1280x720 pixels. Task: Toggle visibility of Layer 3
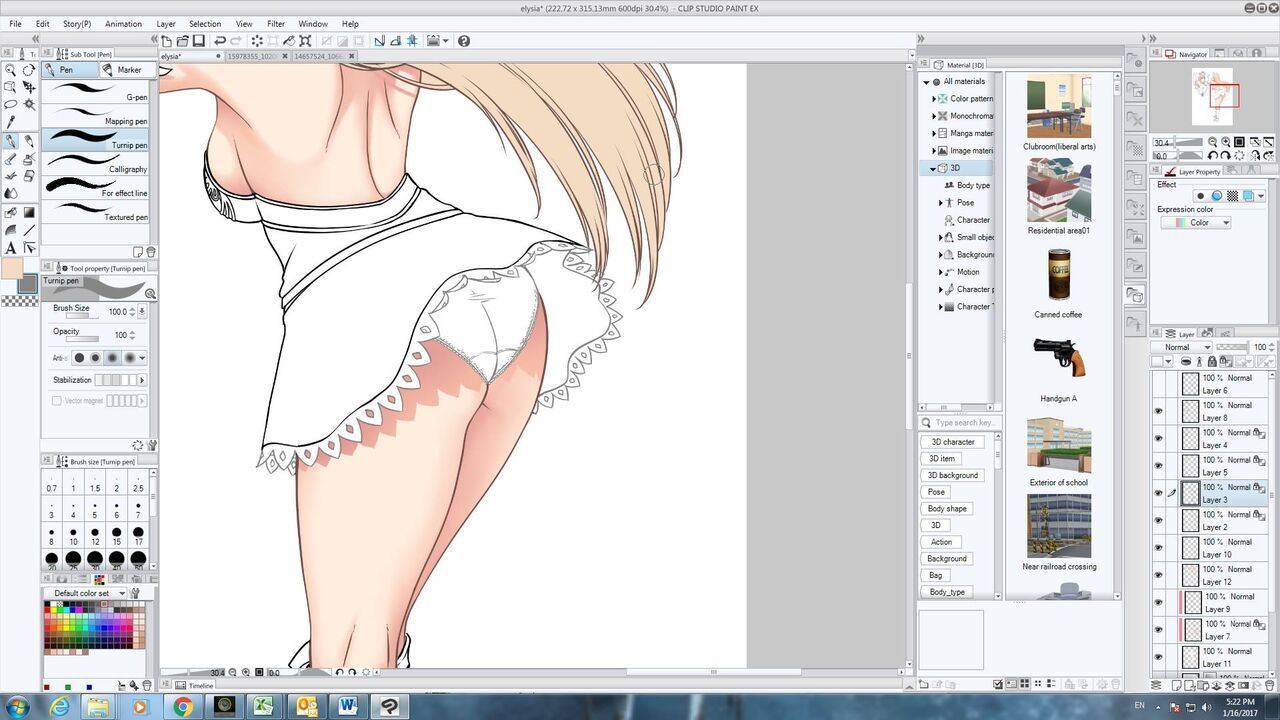pos(1159,493)
